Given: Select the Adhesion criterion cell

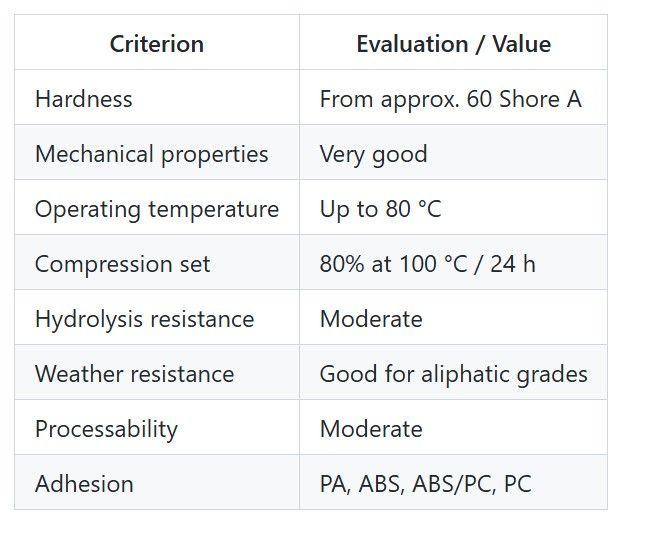Looking at the screenshot, I should click(84, 484).
